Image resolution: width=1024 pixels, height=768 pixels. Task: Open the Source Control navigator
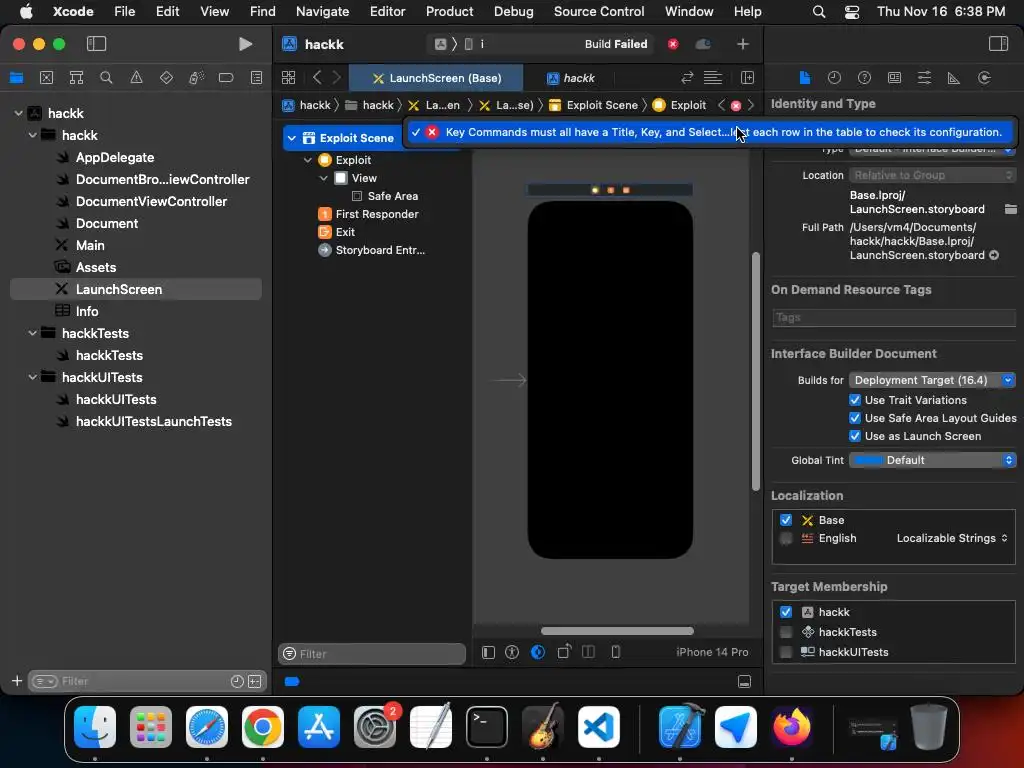[46, 78]
